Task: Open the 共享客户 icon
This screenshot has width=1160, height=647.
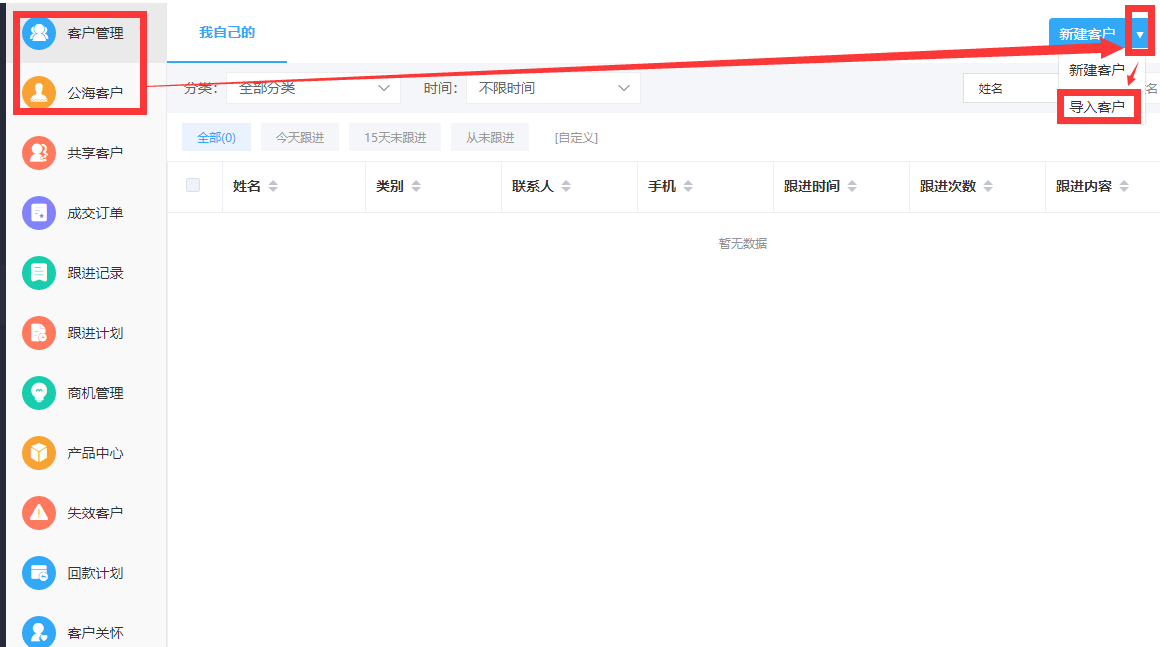Action: click(x=39, y=153)
